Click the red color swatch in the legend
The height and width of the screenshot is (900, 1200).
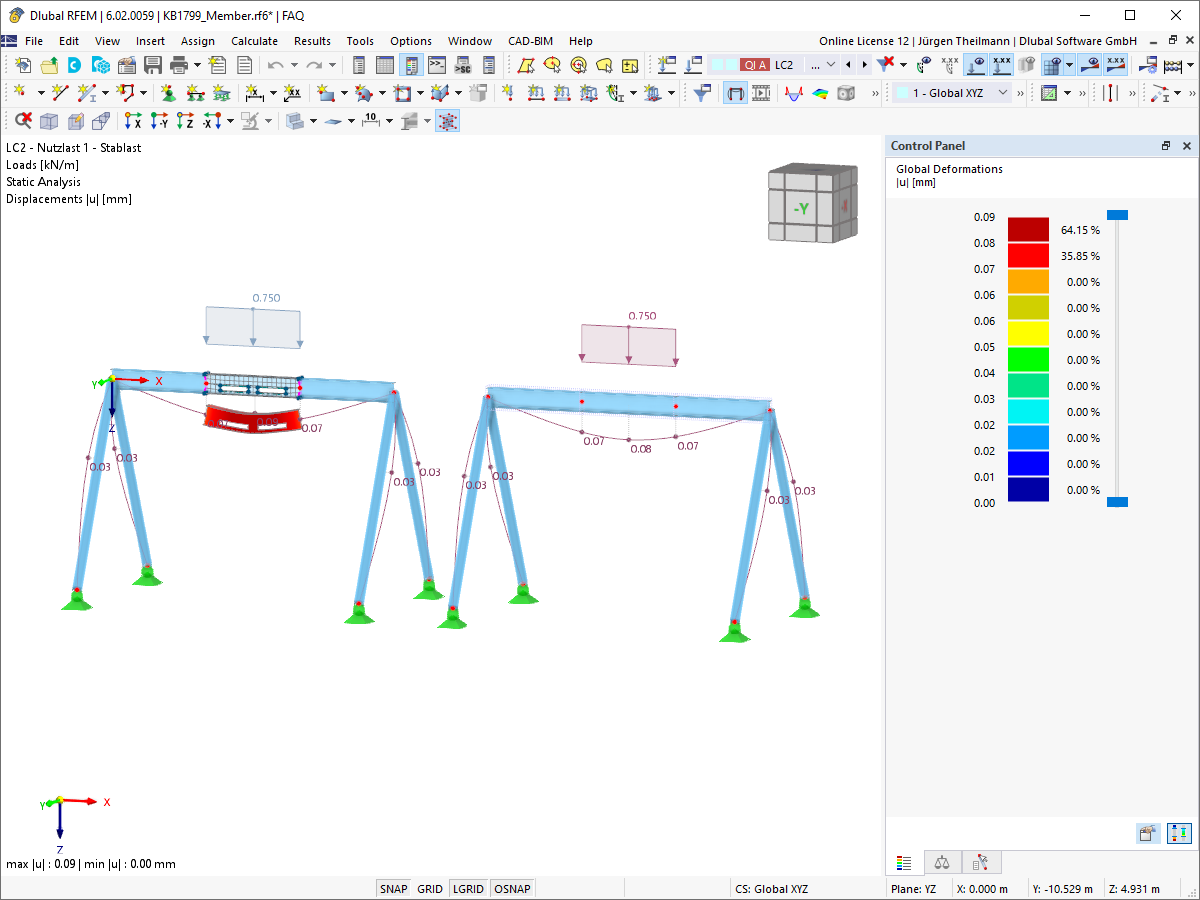(x=1028, y=255)
